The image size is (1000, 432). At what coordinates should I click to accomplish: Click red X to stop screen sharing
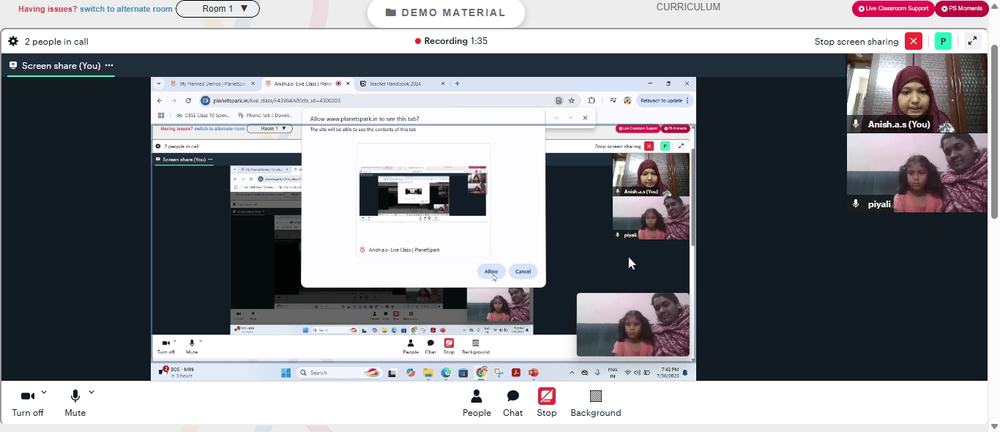tap(914, 41)
